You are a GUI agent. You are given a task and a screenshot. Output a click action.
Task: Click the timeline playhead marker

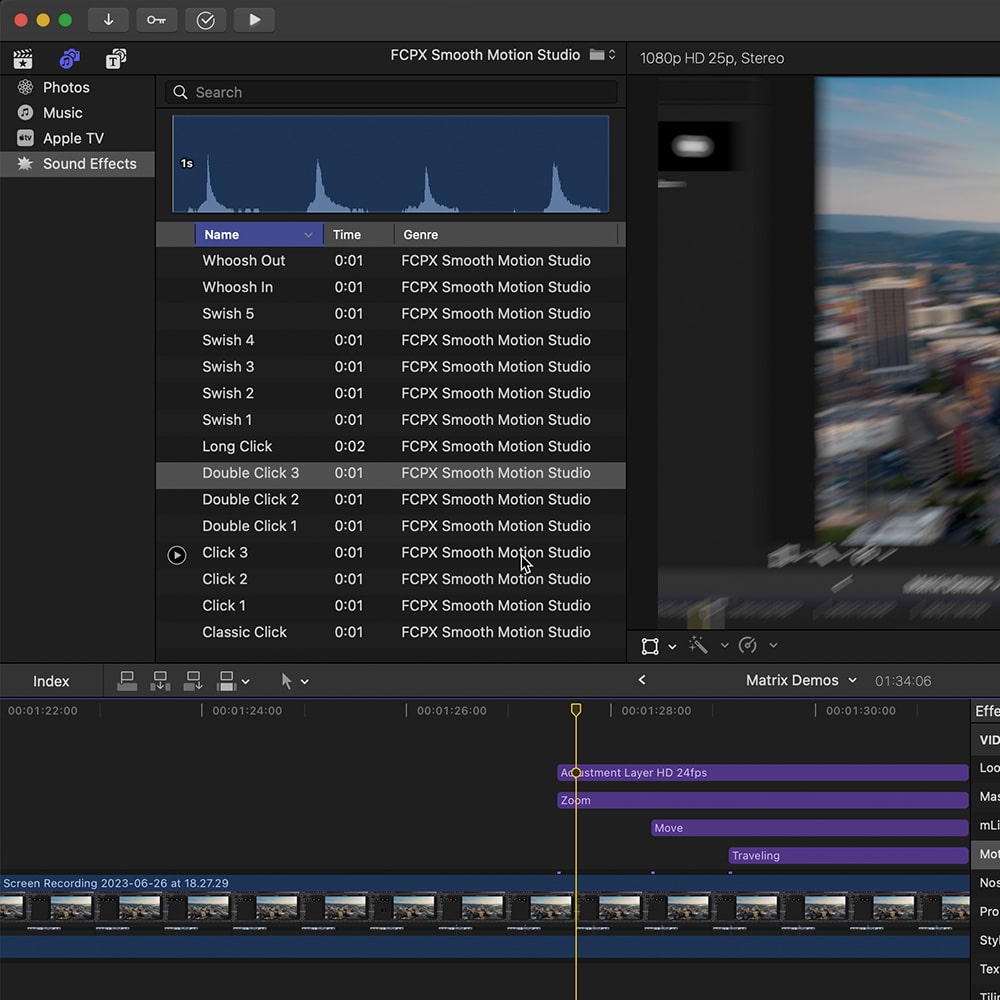pos(576,709)
